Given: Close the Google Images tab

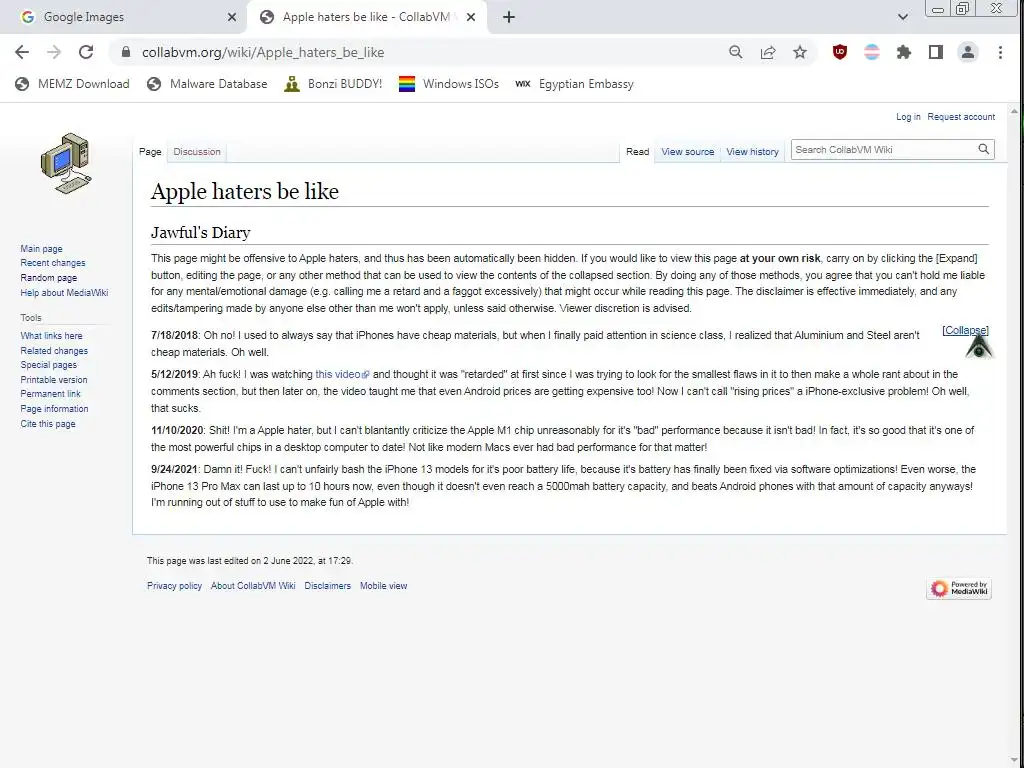Looking at the screenshot, I should click(232, 18).
